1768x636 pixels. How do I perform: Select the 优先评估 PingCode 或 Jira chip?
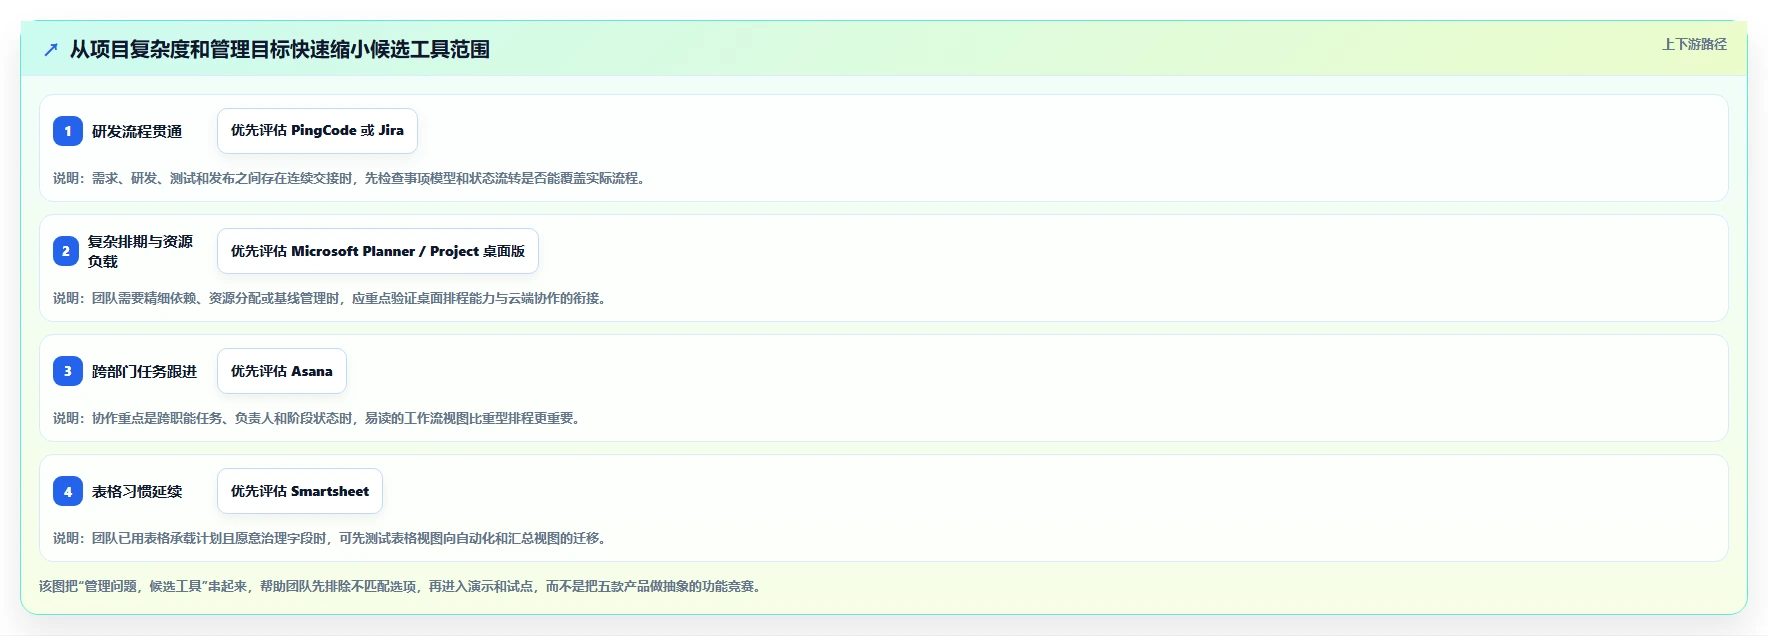(x=317, y=131)
